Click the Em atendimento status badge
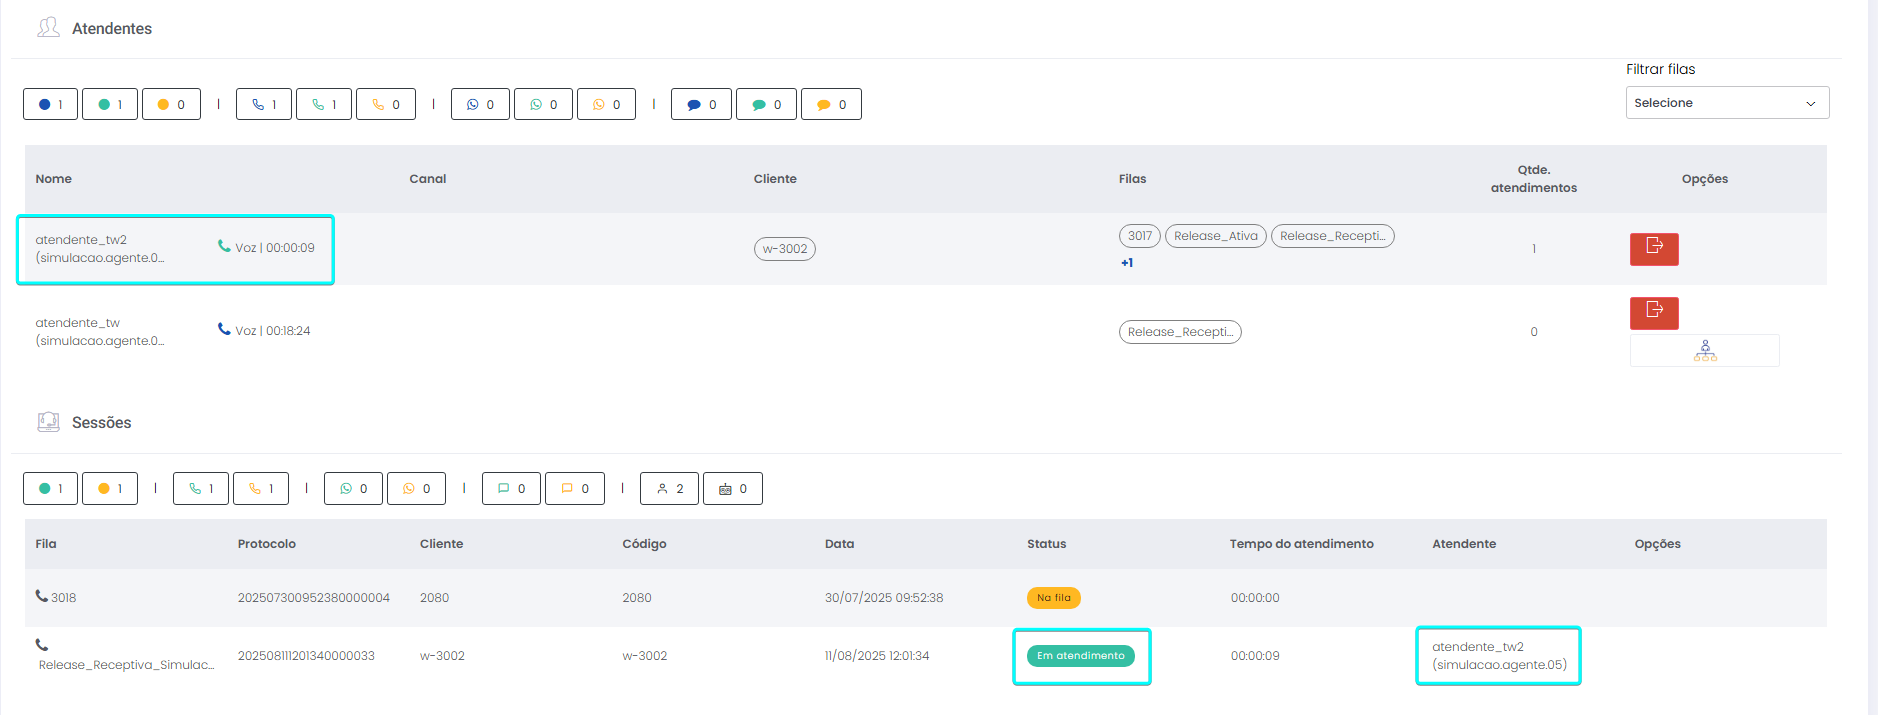 point(1080,656)
